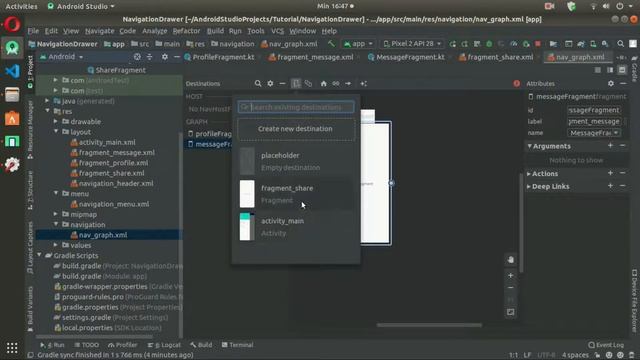The width and height of the screenshot is (640, 360).
Task: Zoom in with plus canvas button
Action: [x=511, y=276]
